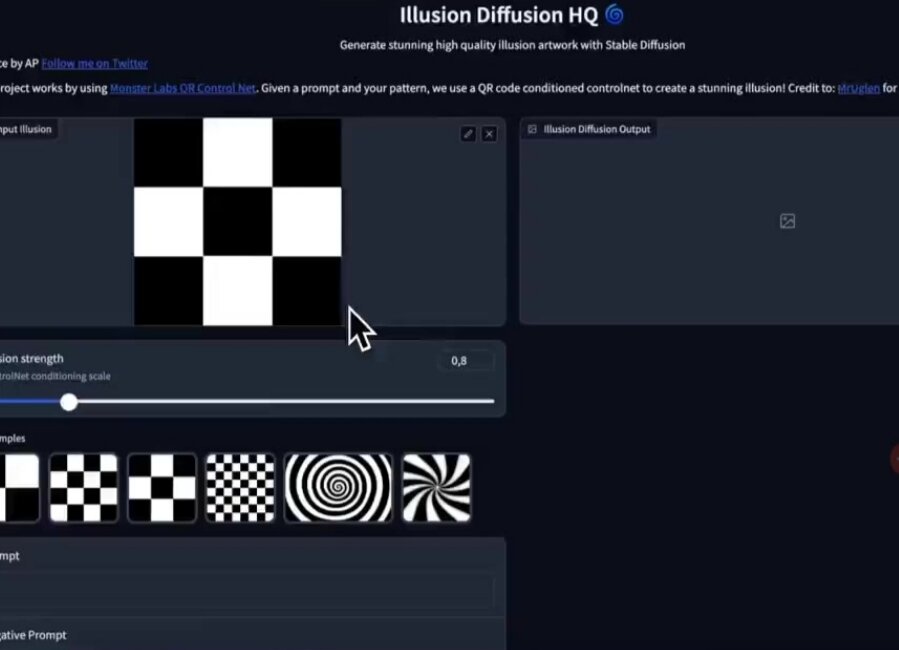
Task: Click the Illusion Diffusion Output label icon
Action: point(532,130)
